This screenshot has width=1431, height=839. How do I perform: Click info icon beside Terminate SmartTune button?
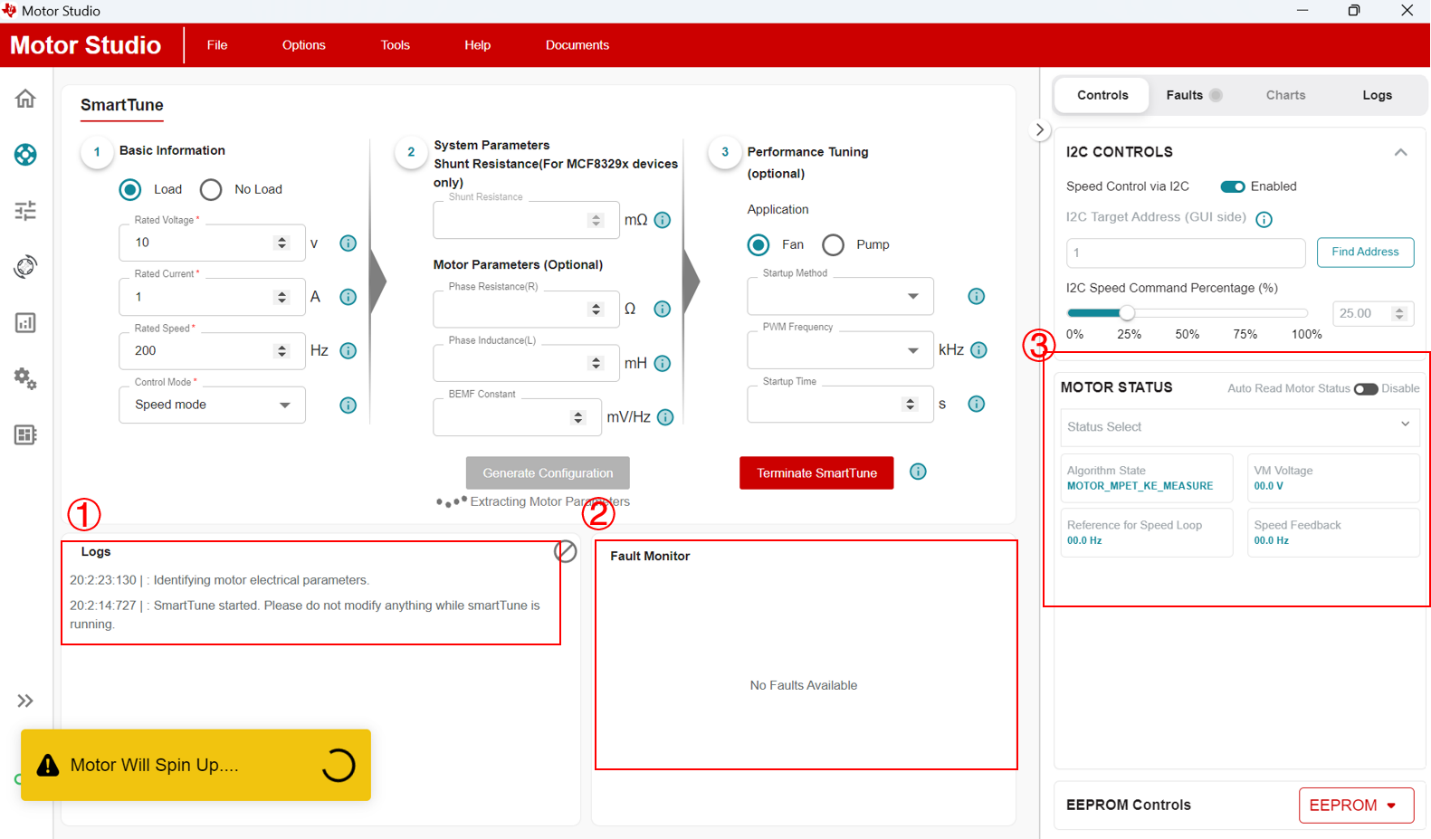(x=918, y=472)
